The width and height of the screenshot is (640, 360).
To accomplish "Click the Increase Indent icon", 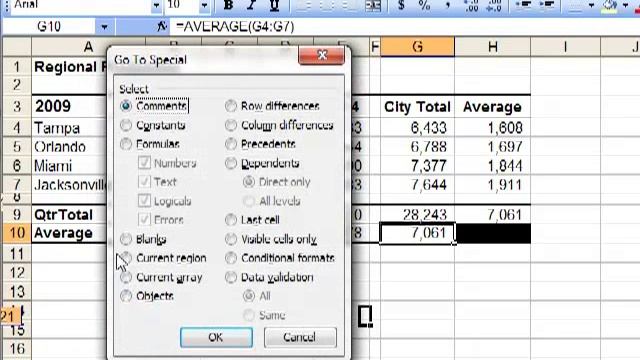I will click(x=546, y=5).
